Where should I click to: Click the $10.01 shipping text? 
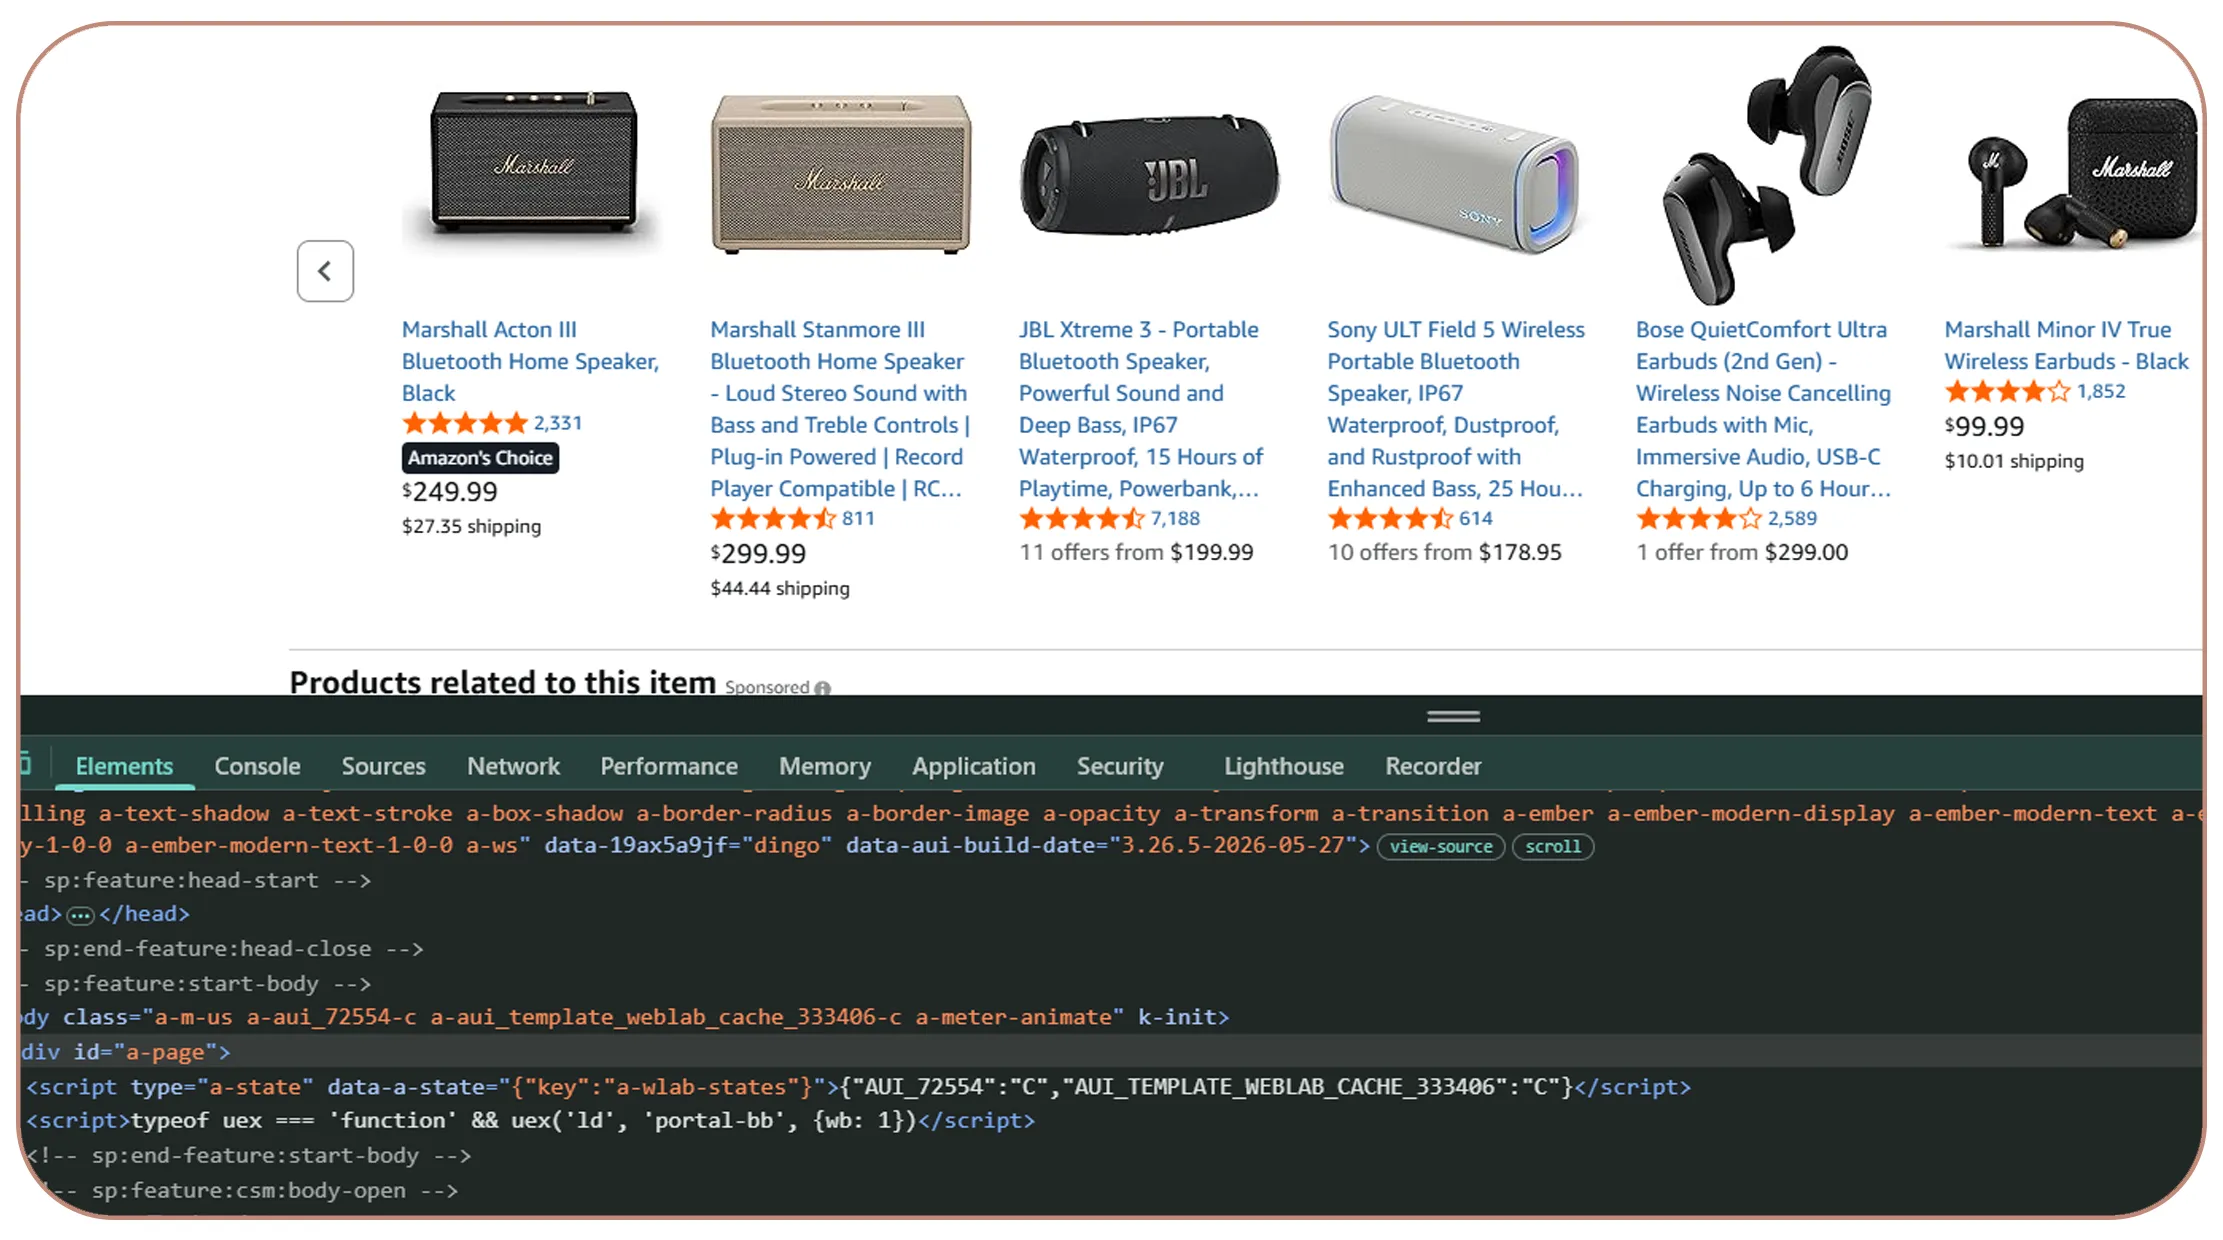coord(2014,462)
